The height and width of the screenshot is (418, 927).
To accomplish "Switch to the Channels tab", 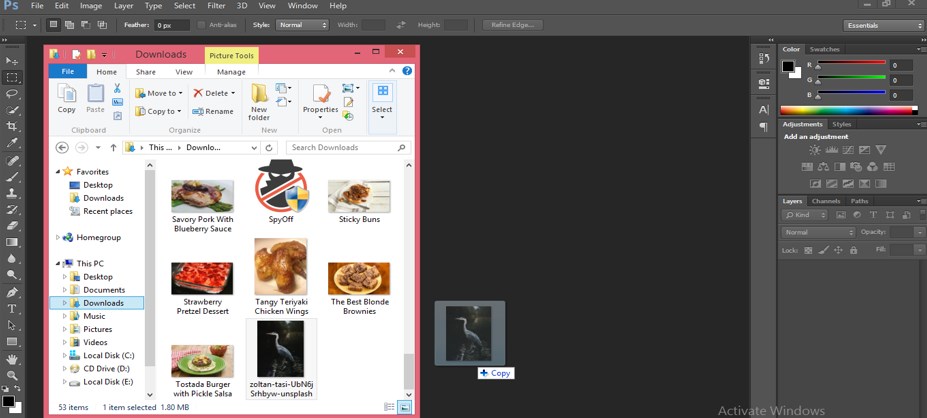I will [826, 201].
